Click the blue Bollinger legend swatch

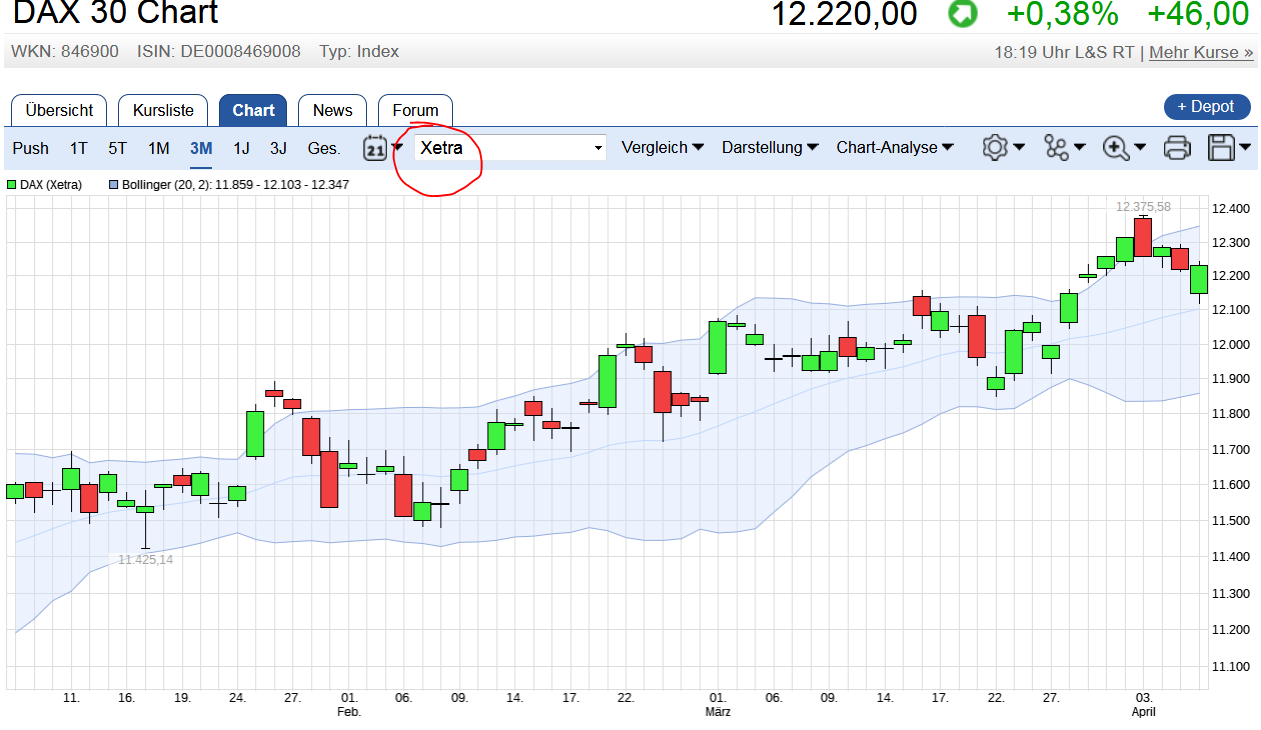point(114,185)
